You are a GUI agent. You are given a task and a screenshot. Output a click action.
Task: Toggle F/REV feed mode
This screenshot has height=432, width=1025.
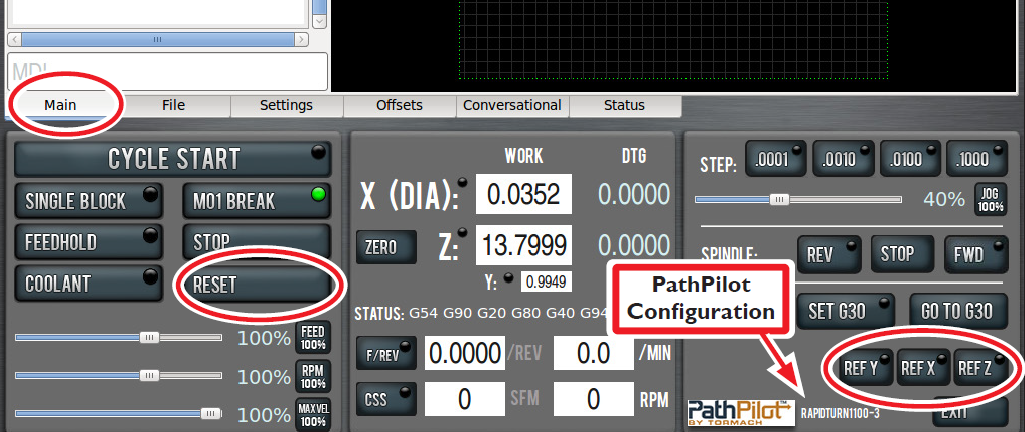click(x=386, y=353)
